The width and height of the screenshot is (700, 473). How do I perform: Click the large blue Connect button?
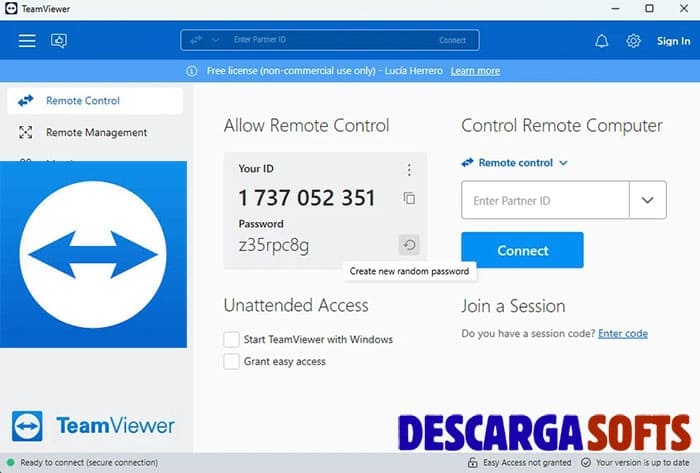(522, 250)
